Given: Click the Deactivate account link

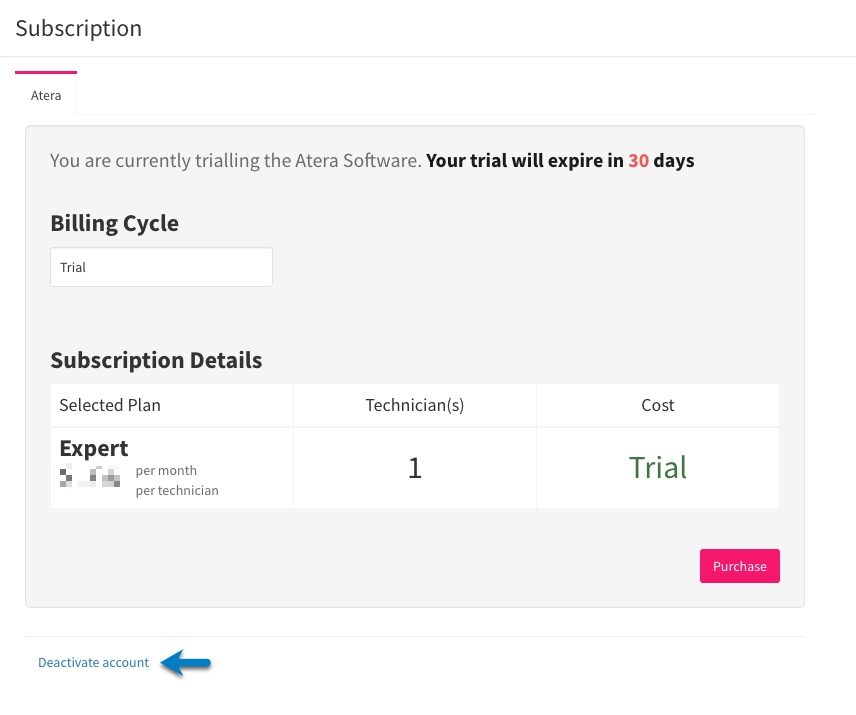Looking at the screenshot, I should click(x=93, y=663).
